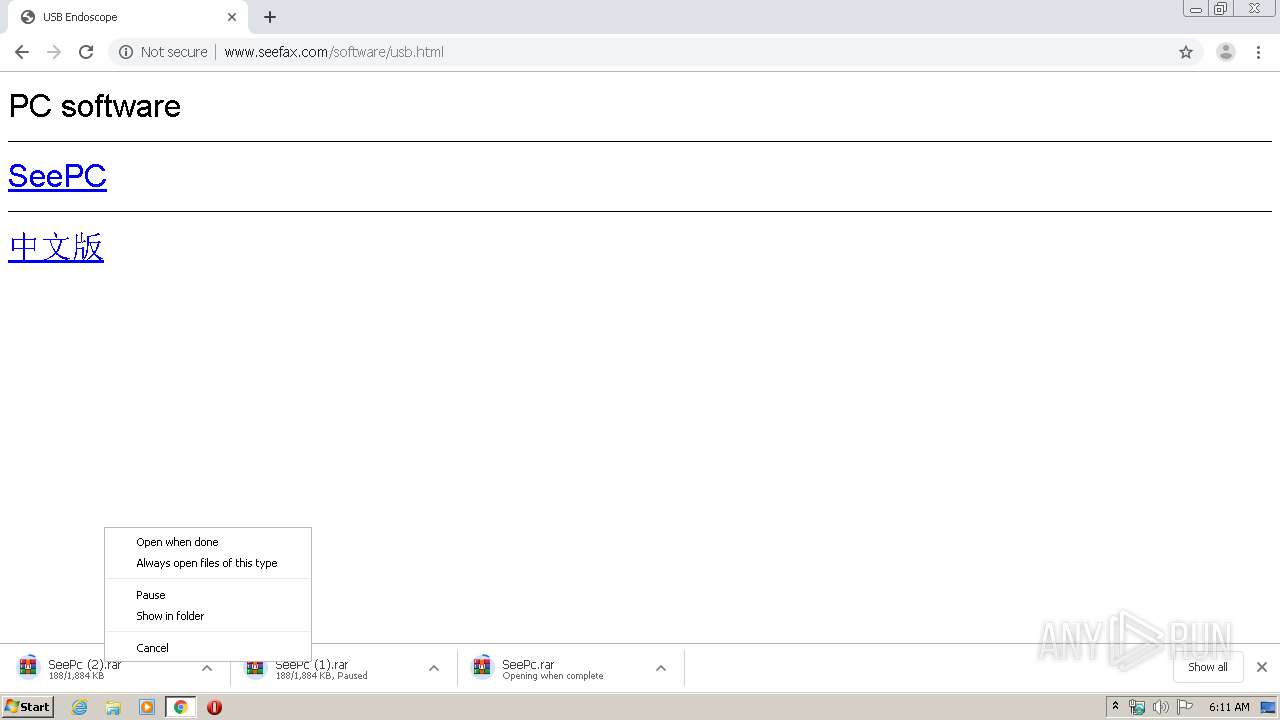1280x720 pixels.
Task: Restore down the Chrome window
Action: click(x=1221, y=8)
